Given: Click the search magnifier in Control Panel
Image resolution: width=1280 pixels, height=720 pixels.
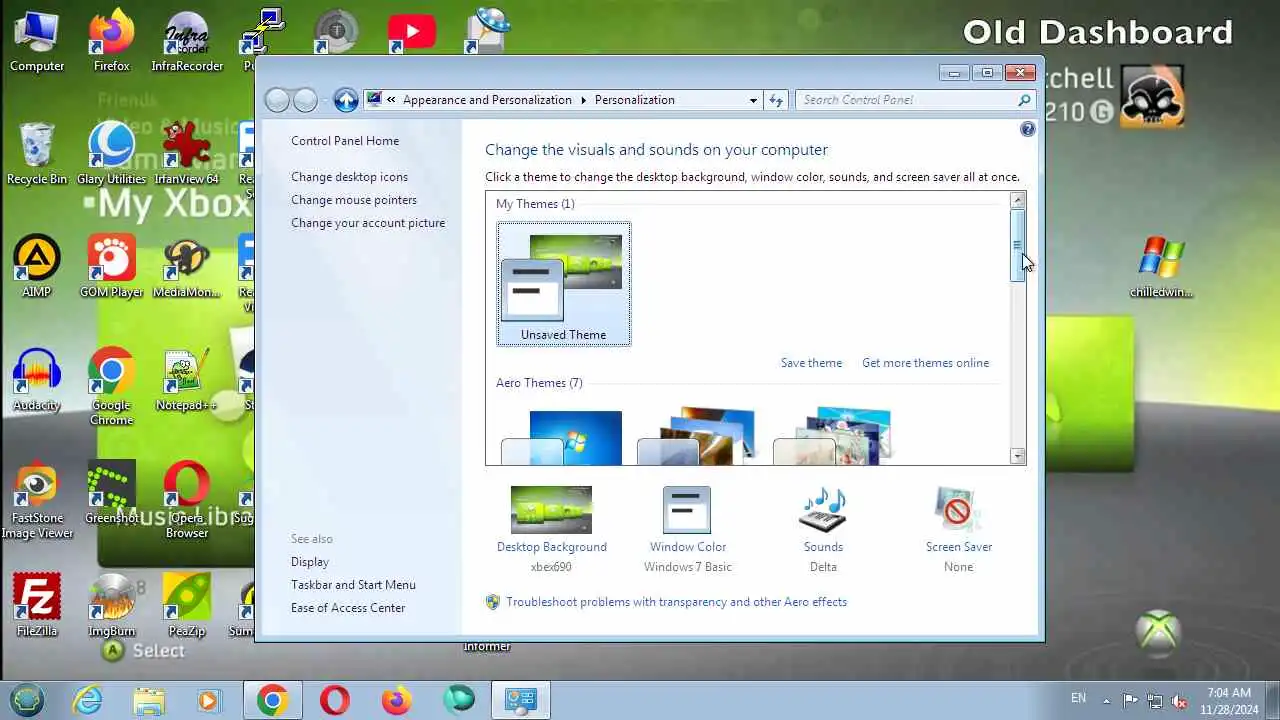Looking at the screenshot, I should point(1024,100).
